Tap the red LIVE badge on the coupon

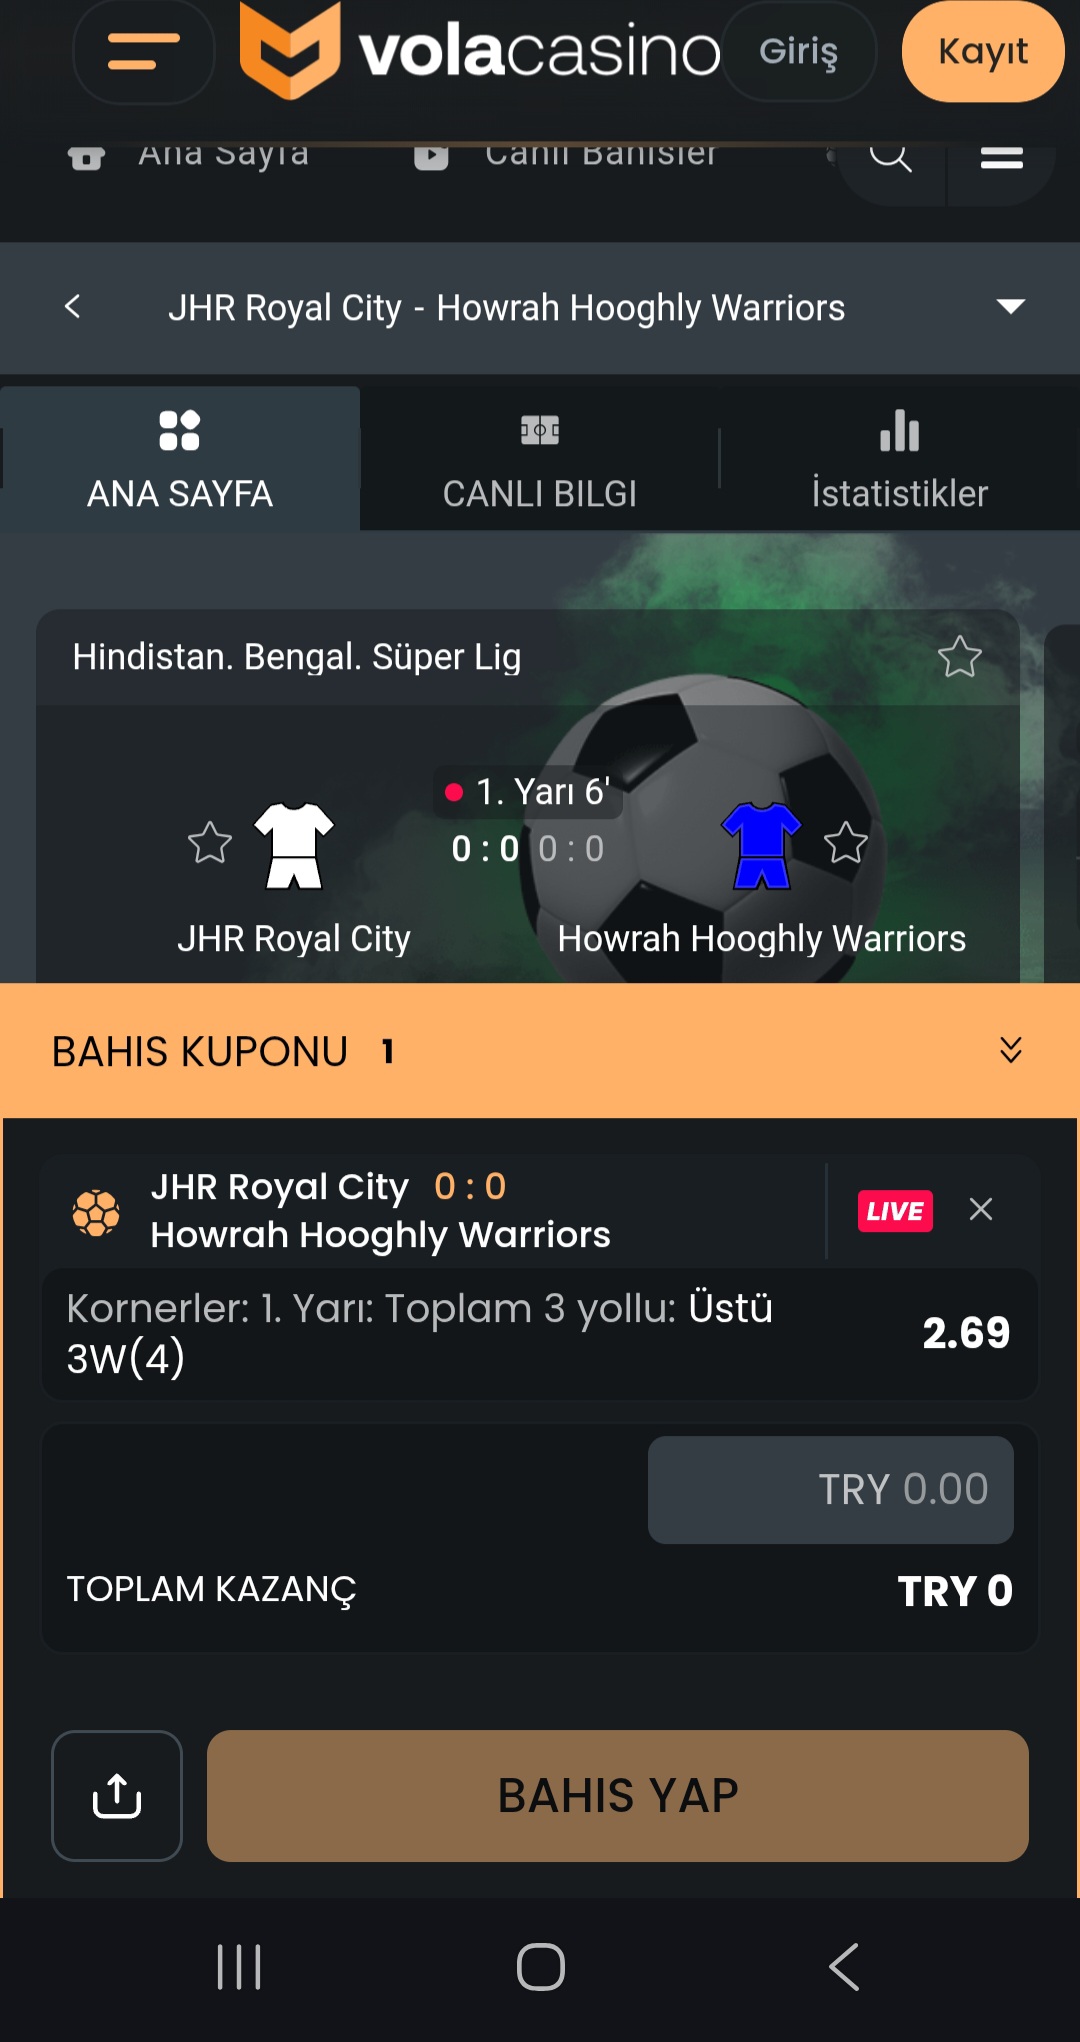coord(895,1211)
